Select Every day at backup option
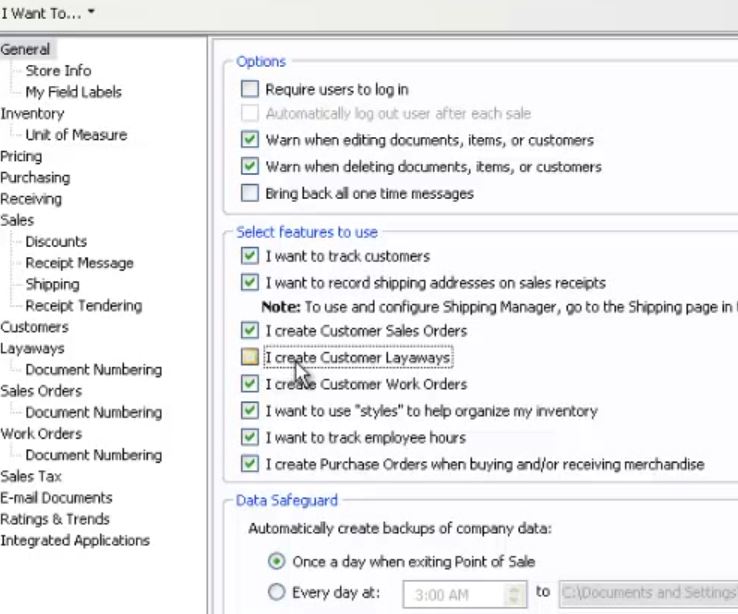Viewport: 738px width, 614px height. pyautogui.click(x=277, y=592)
